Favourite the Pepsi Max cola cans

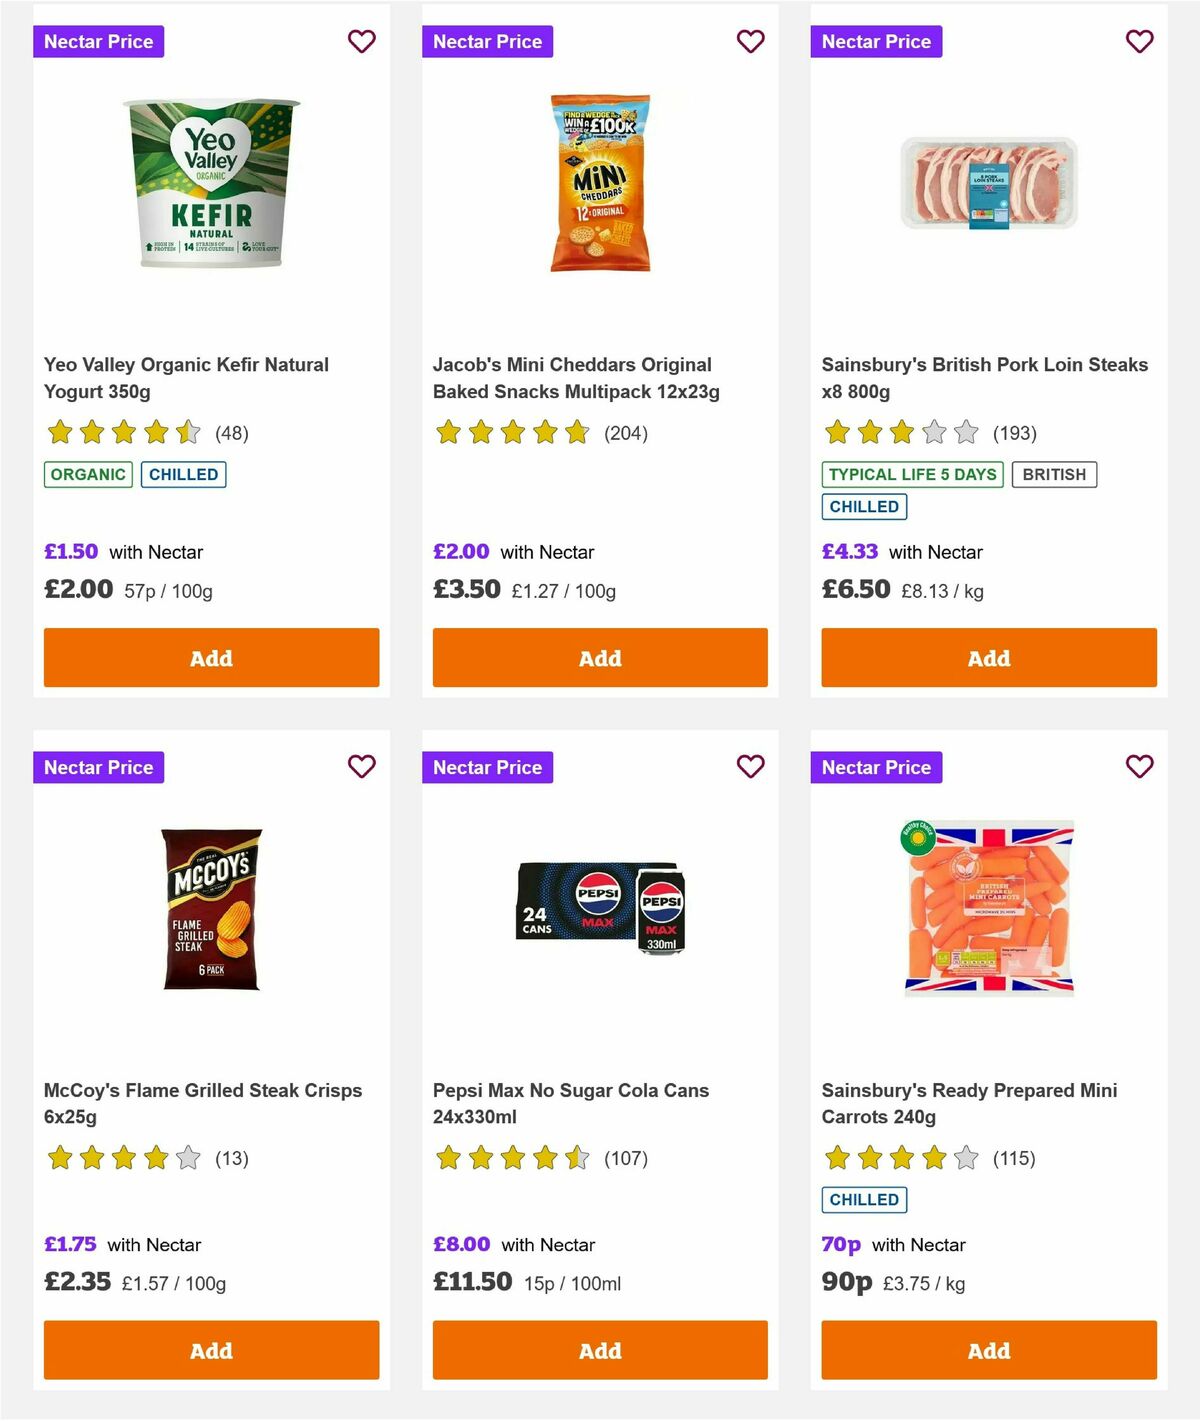[x=750, y=767]
